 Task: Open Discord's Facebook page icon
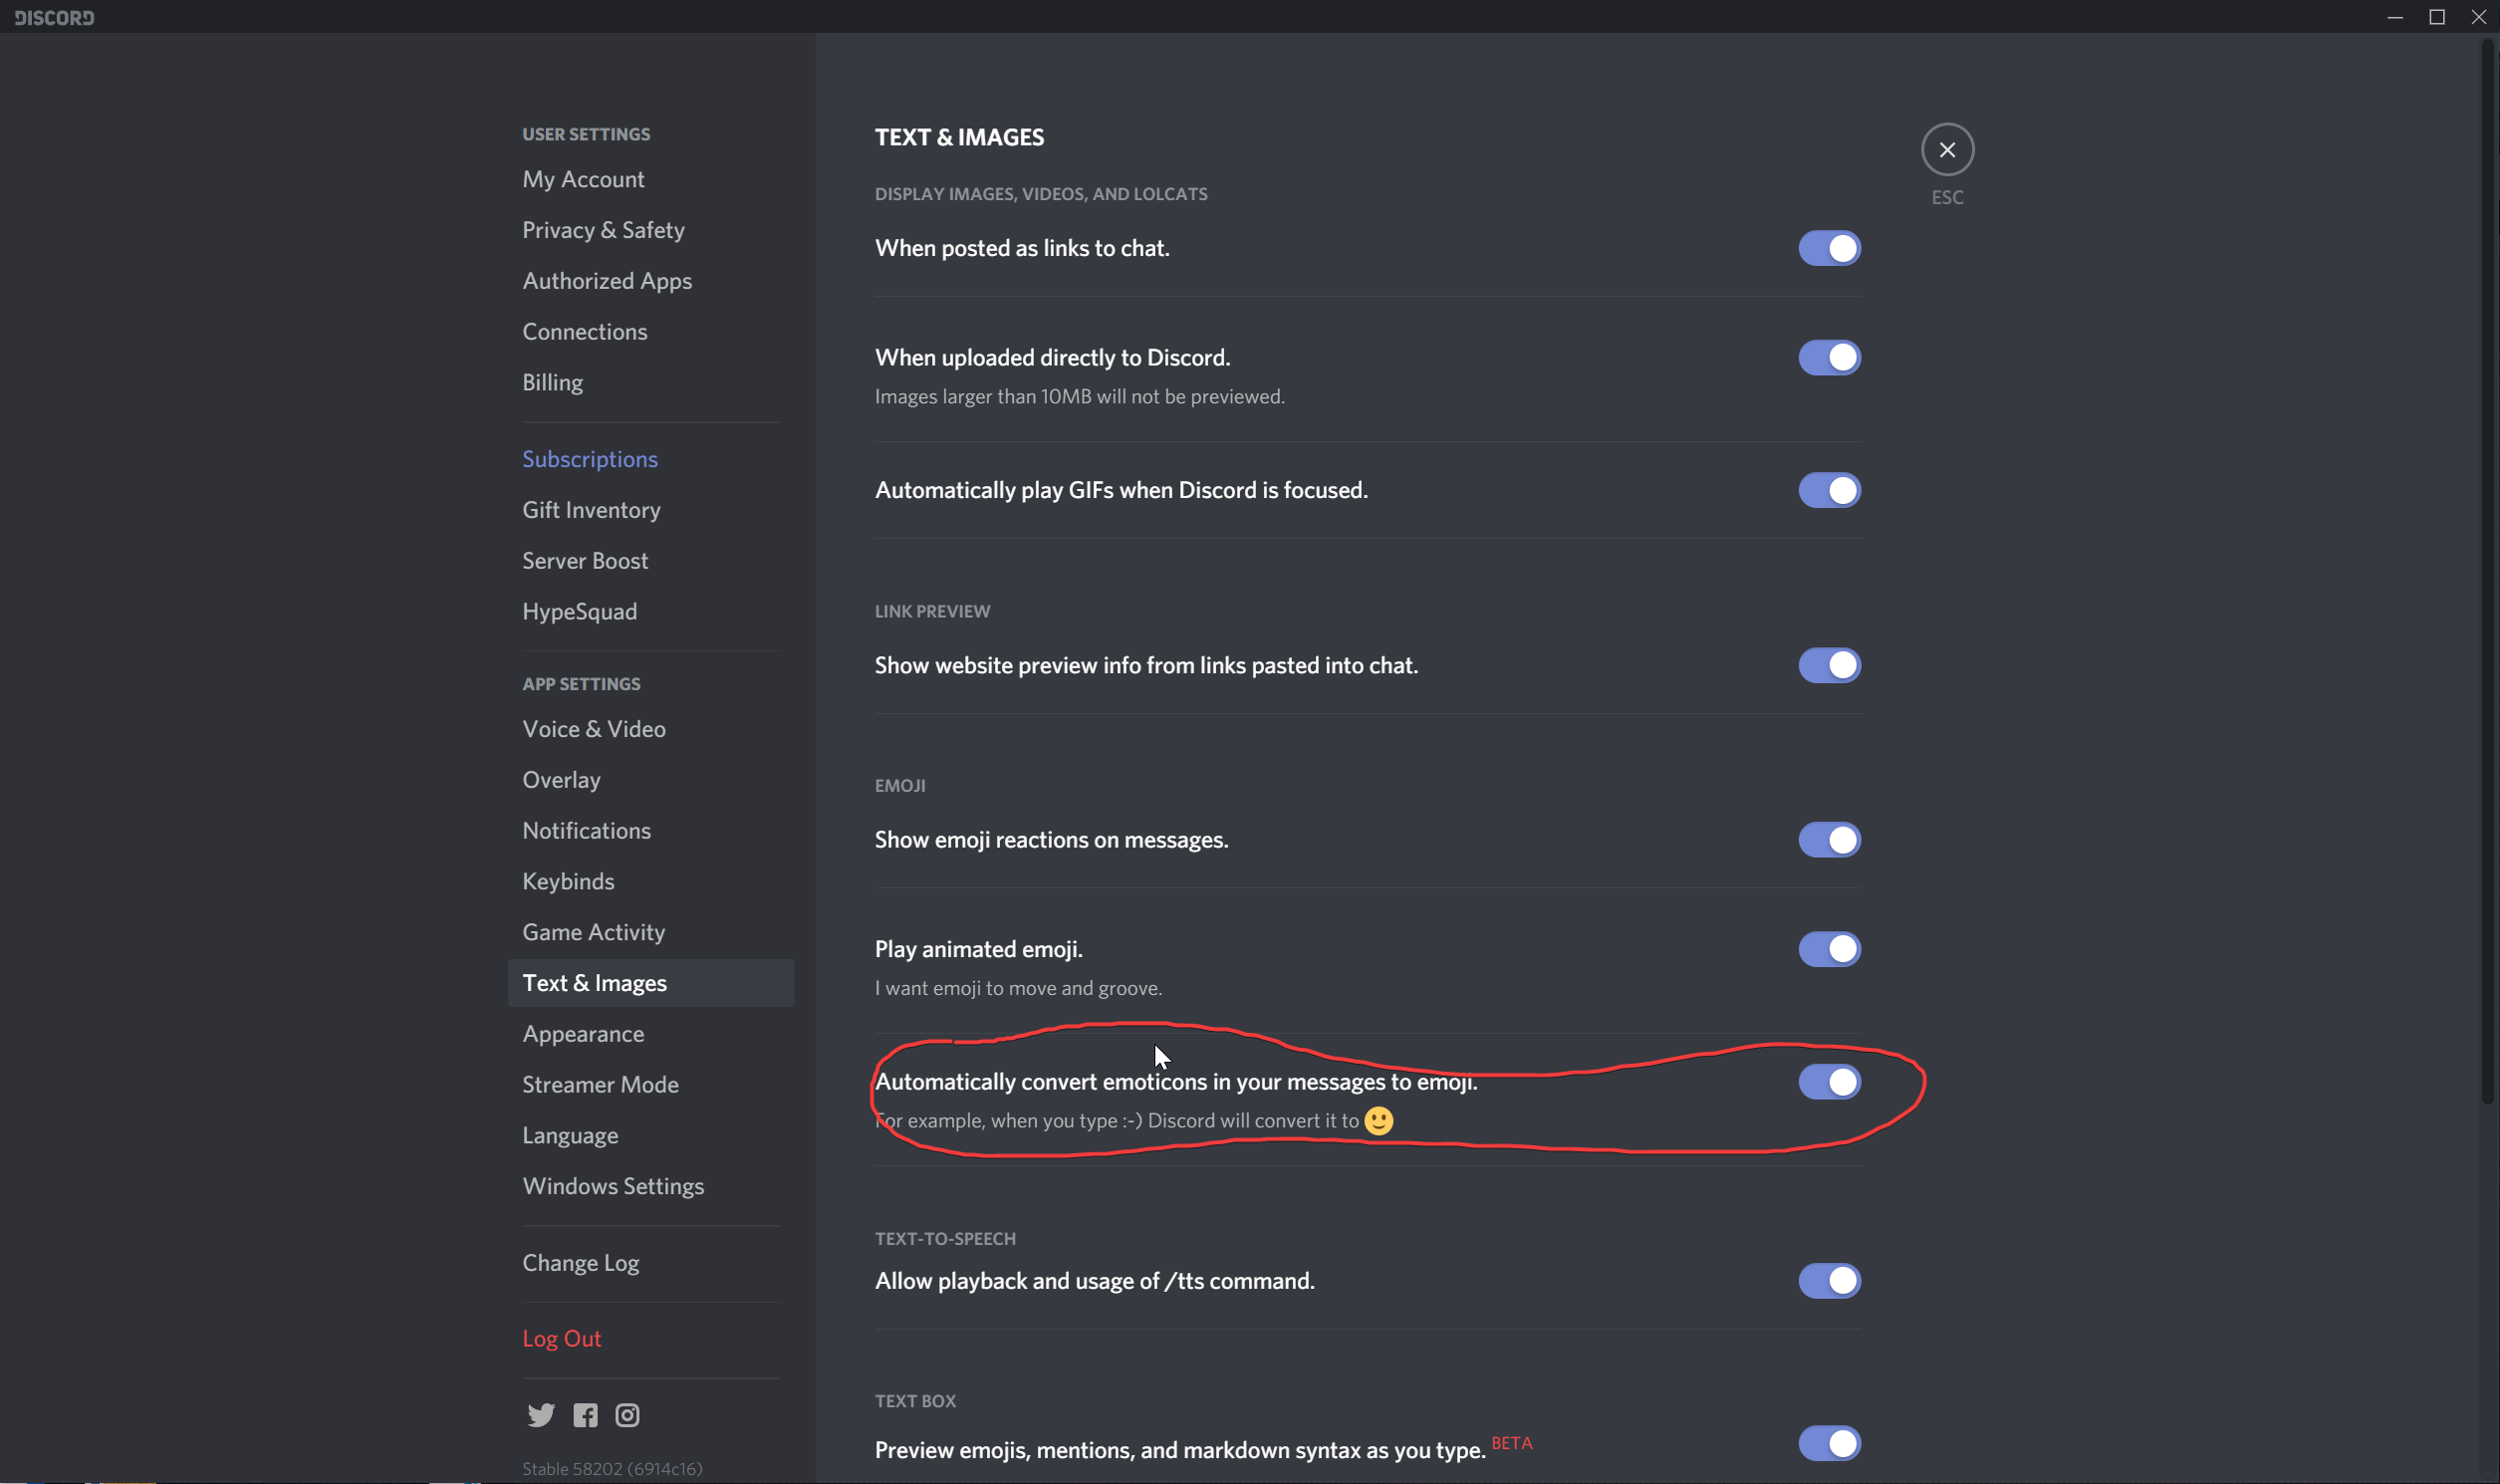(x=585, y=1415)
